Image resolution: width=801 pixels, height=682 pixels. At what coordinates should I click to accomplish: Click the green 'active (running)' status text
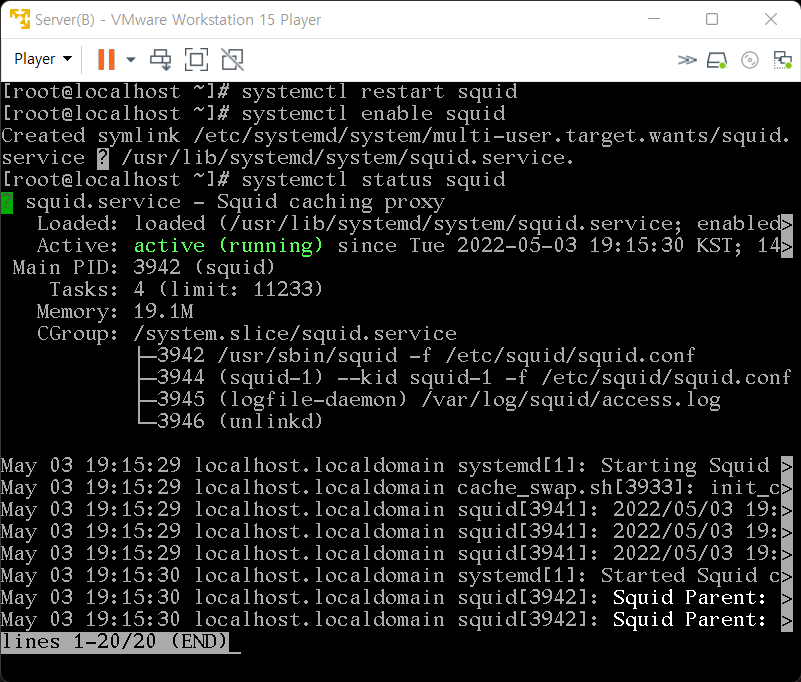point(228,245)
